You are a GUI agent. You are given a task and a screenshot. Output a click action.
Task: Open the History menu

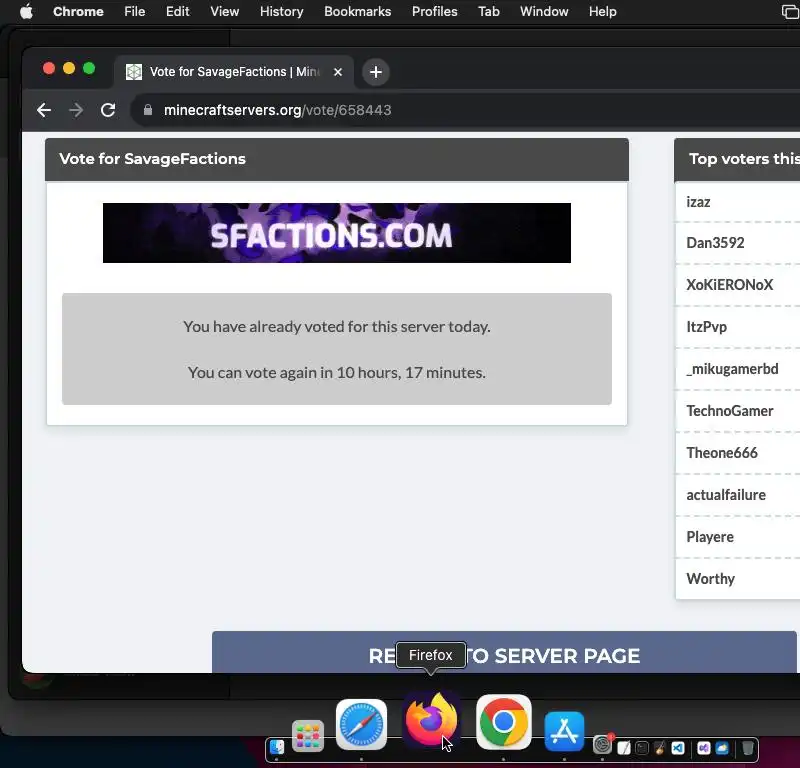point(282,11)
